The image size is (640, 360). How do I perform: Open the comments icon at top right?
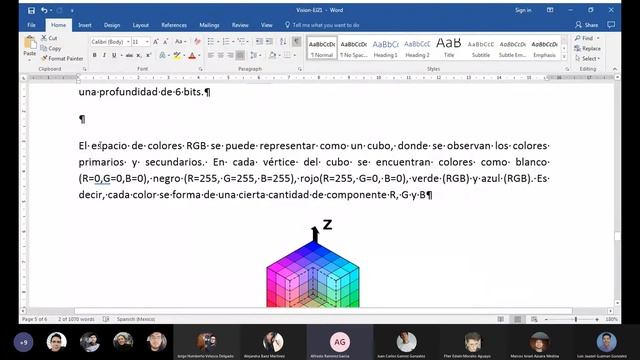pyautogui.click(x=611, y=25)
